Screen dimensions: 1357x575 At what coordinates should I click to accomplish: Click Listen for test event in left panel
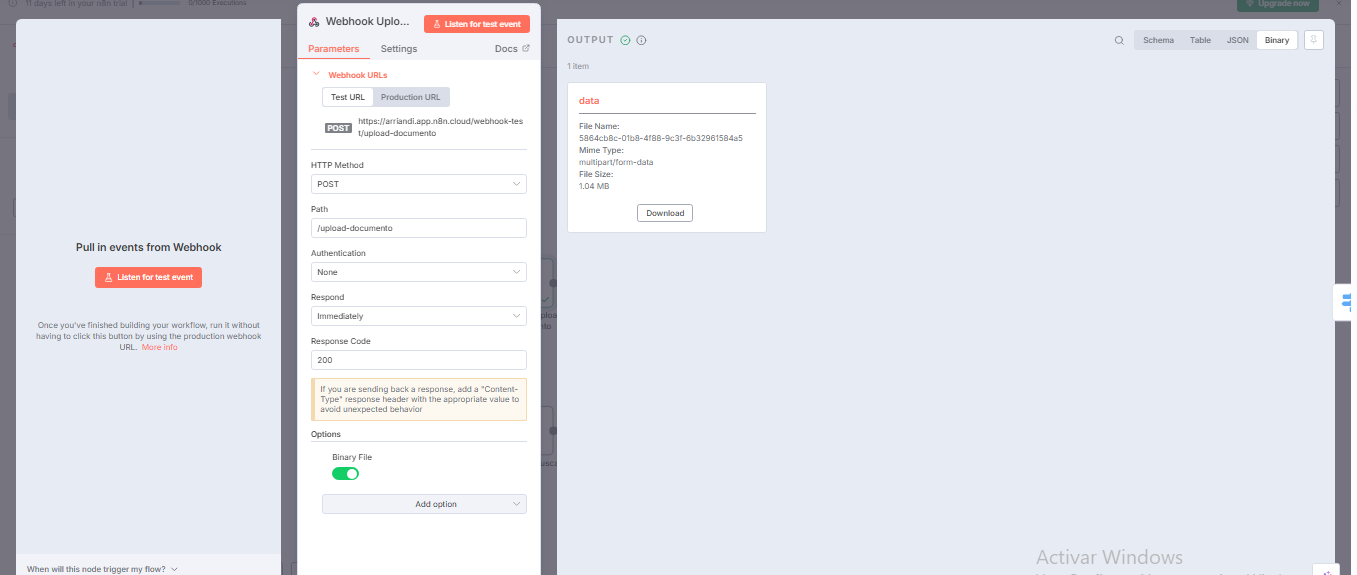pyautogui.click(x=148, y=277)
